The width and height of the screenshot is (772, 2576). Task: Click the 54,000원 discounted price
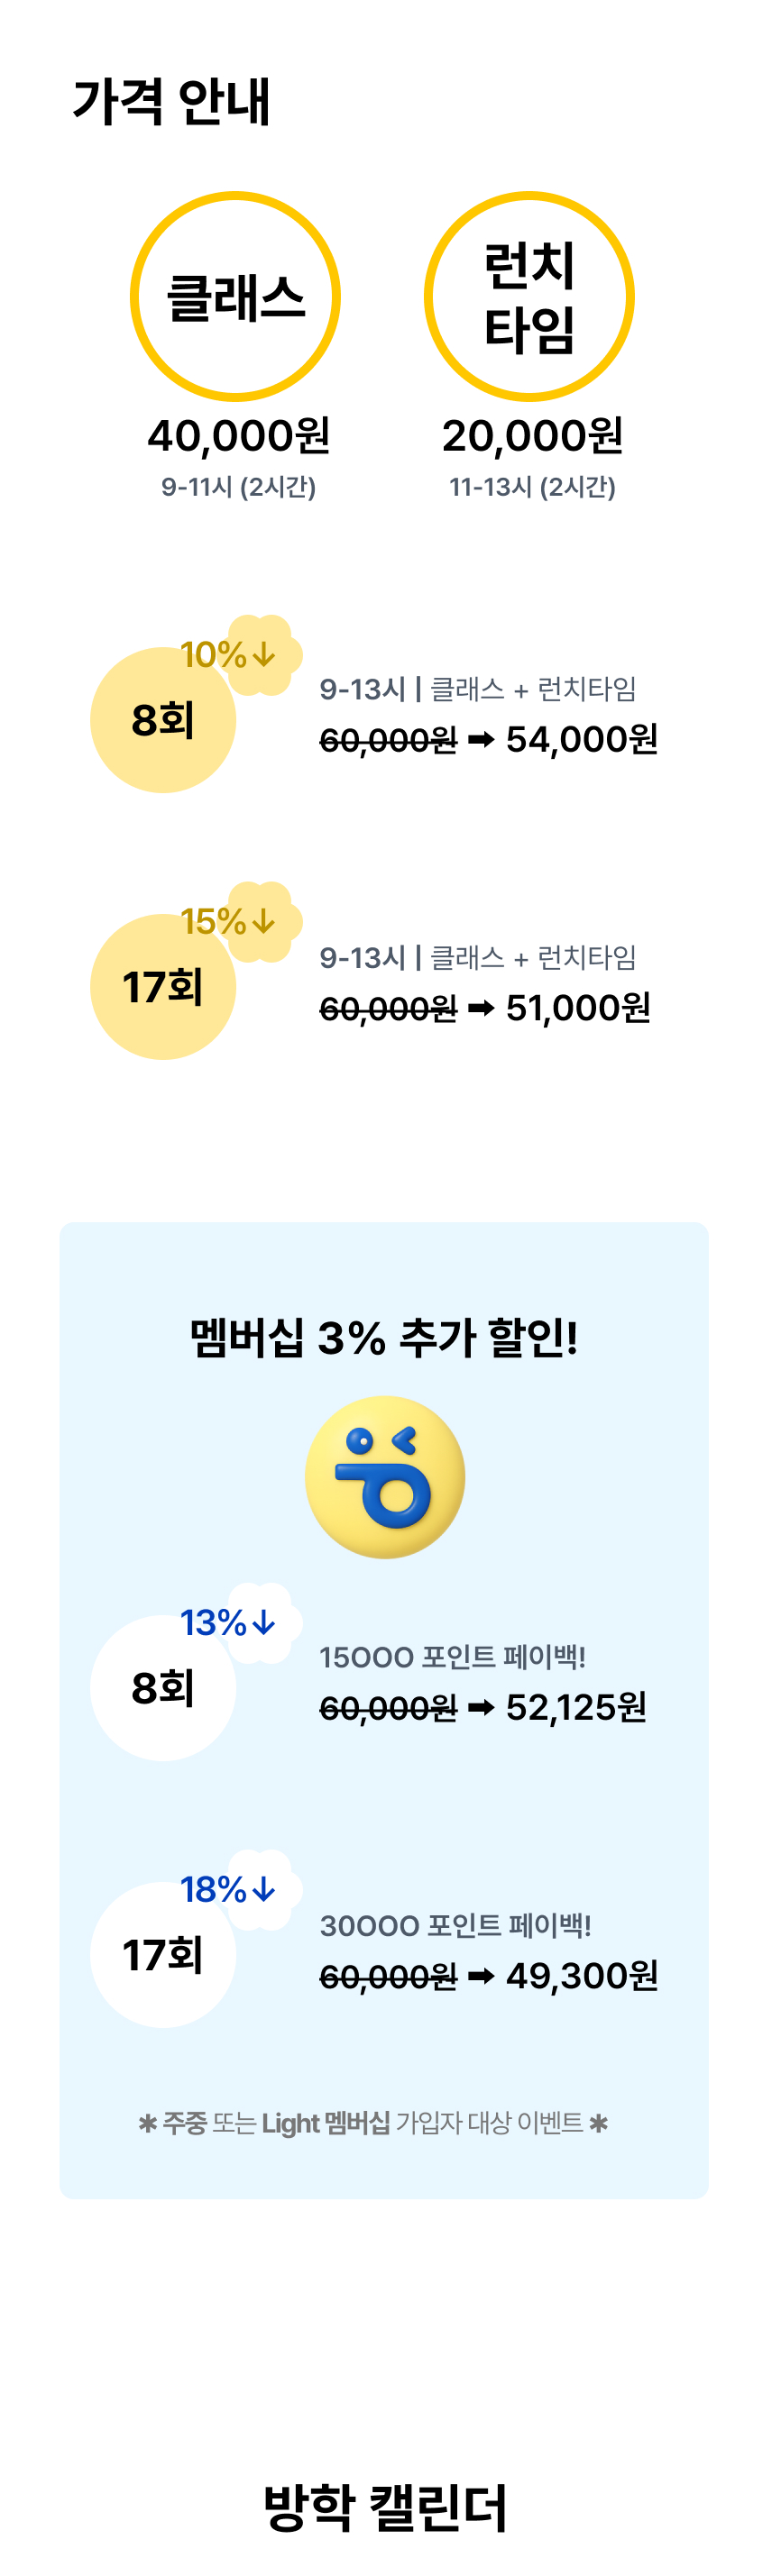pos(582,740)
